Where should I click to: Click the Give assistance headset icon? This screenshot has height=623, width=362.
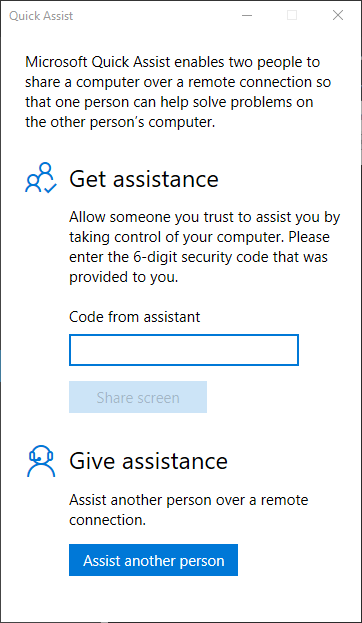click(41, 461)
